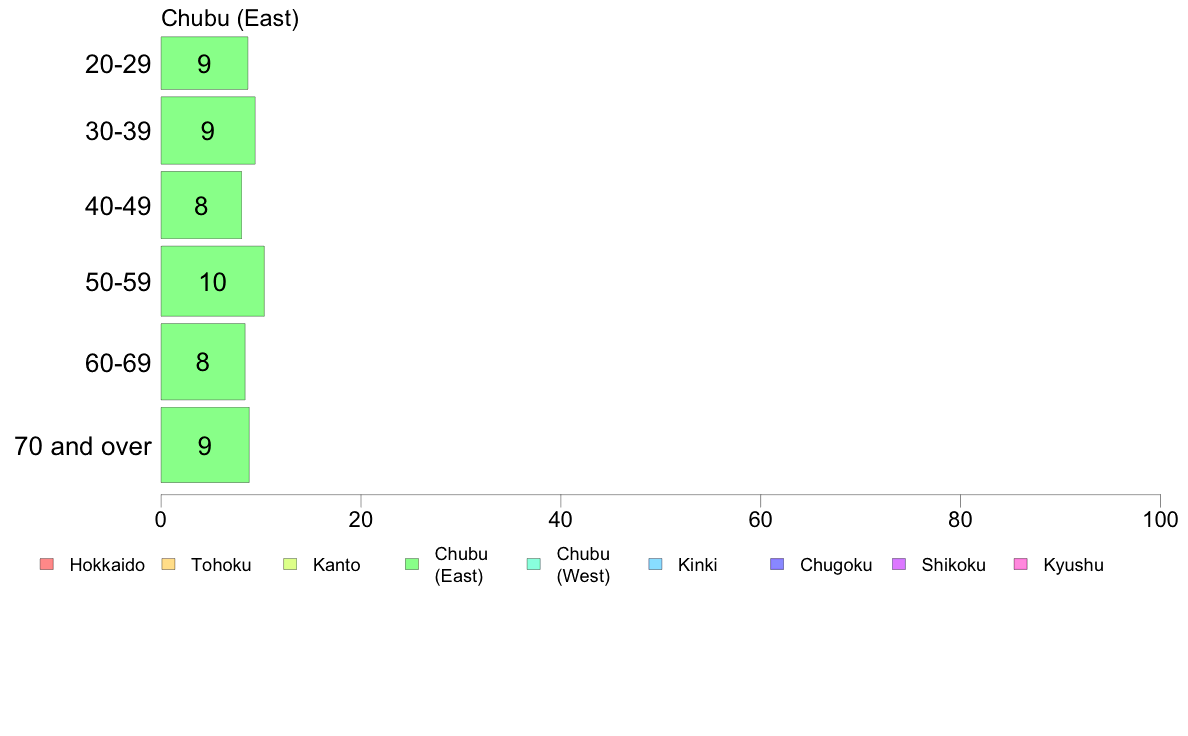Select the 30-39 age group bar
Screen dimensions: 1188x736
click(208, 130)
